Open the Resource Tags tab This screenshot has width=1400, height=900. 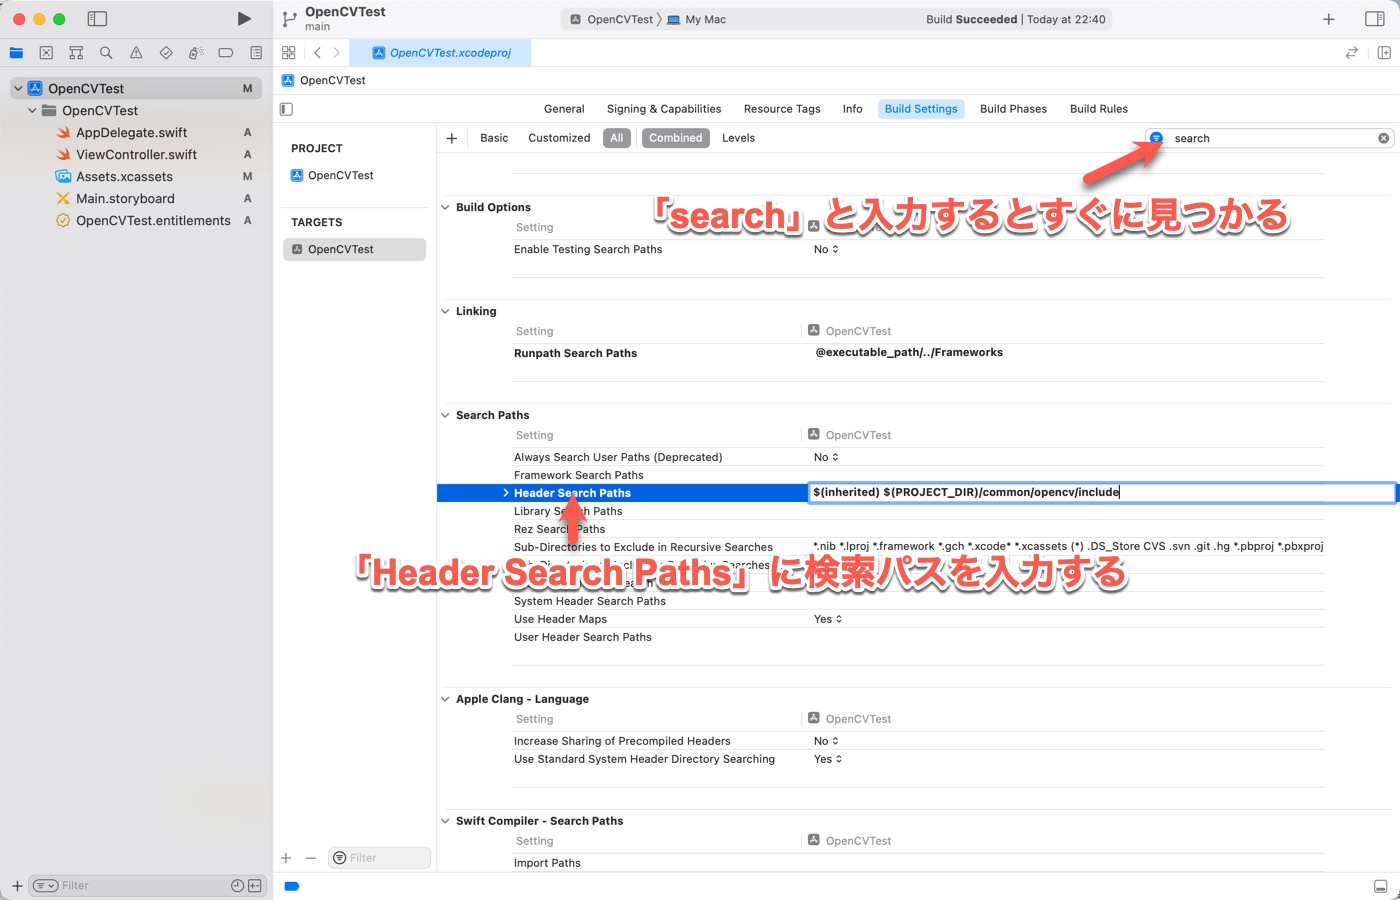(x=782, y=109)
